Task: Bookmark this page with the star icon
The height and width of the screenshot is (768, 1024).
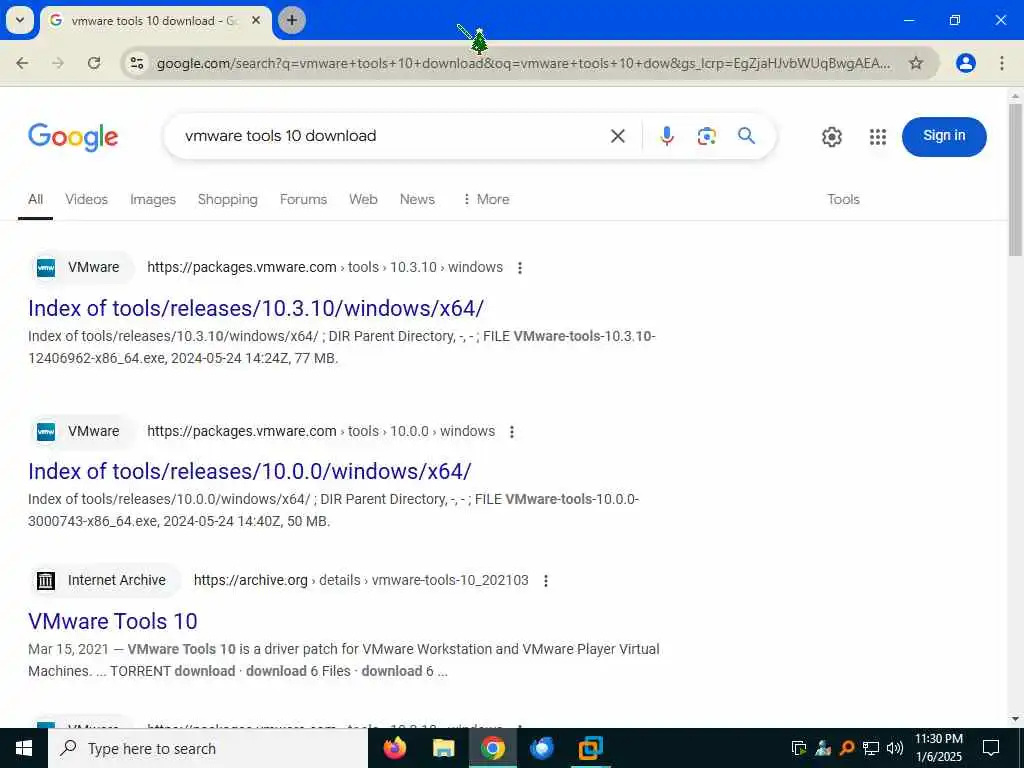Action: point(916,63)
